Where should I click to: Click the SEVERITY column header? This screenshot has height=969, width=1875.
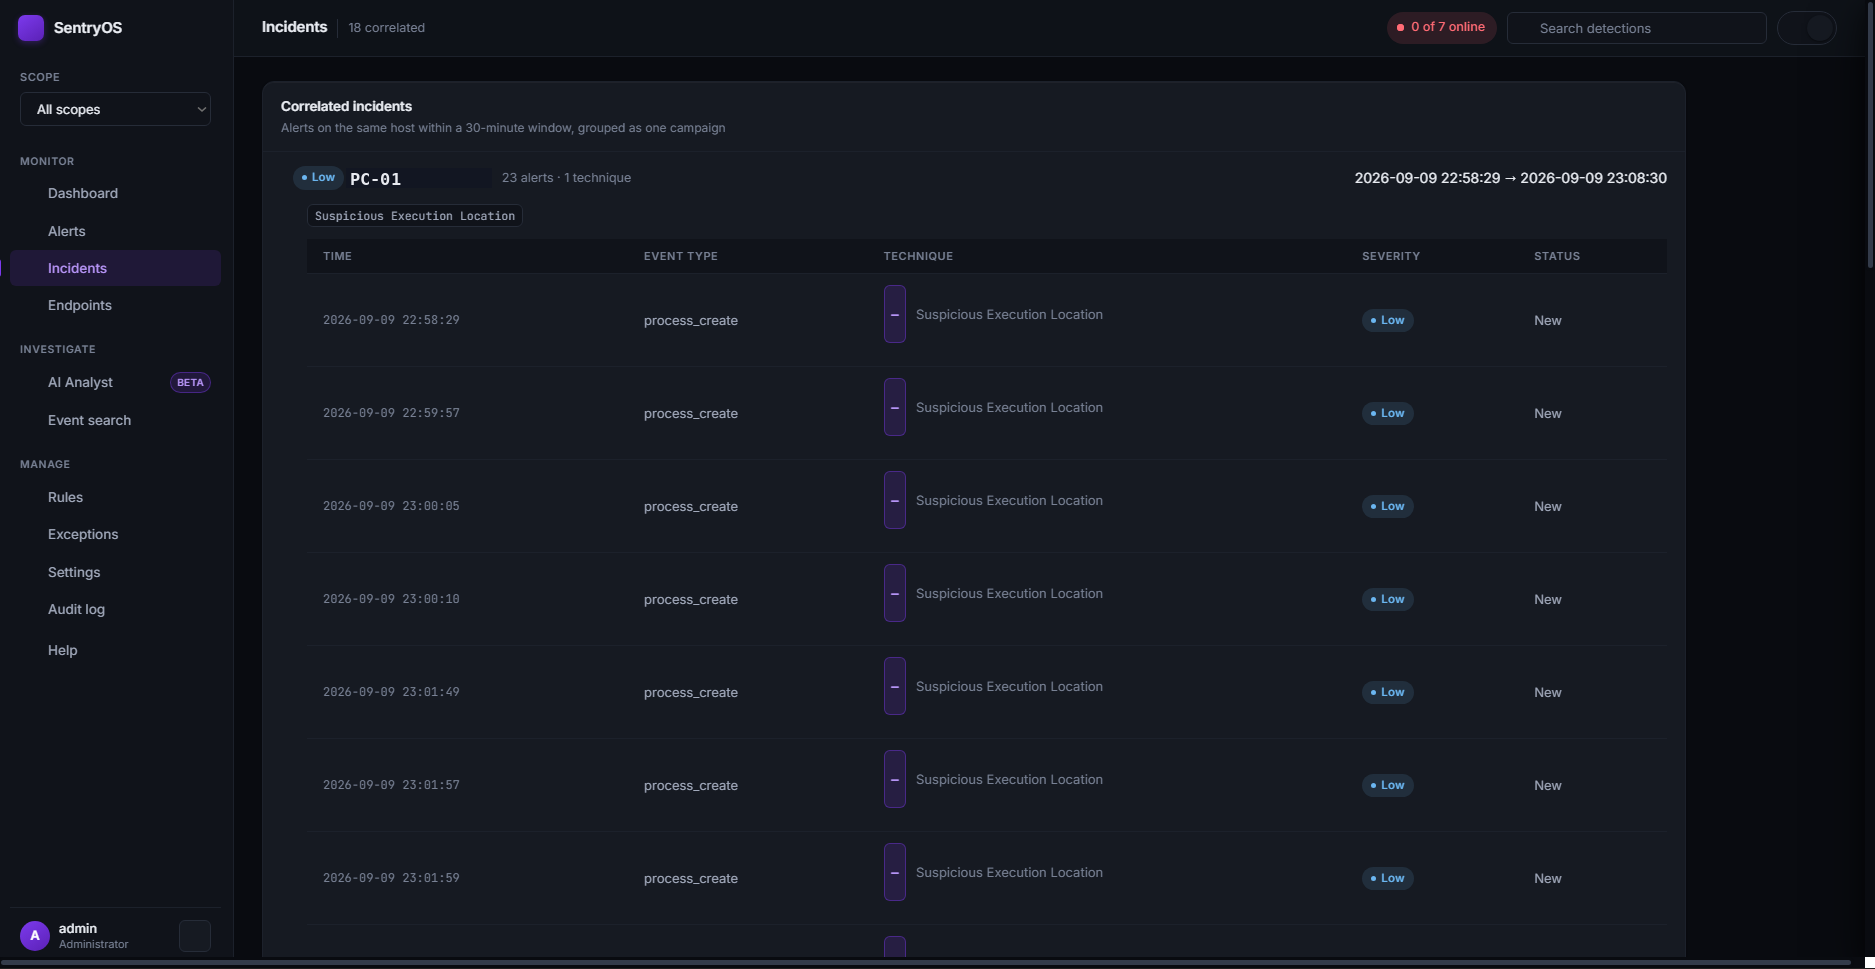click(1391, 256)
